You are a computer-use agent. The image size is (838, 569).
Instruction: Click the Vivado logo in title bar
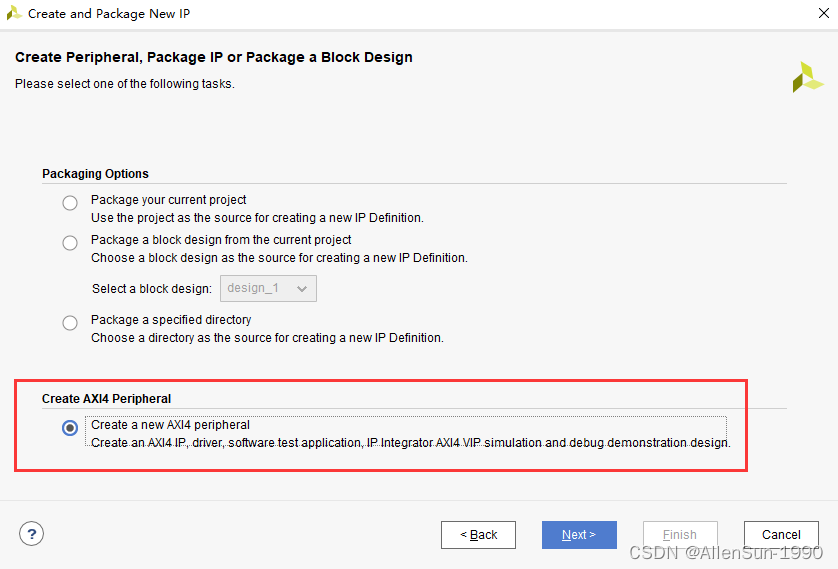click(14, 13)
